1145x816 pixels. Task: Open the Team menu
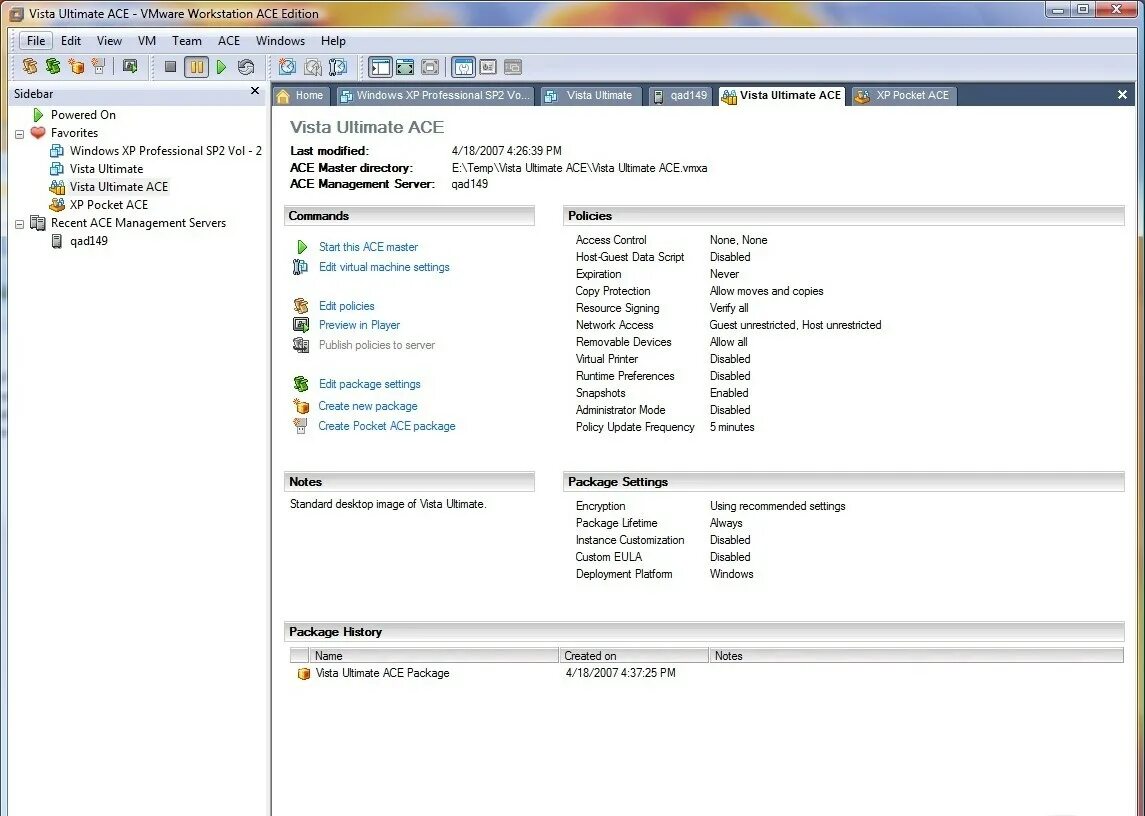coord(187,41)
